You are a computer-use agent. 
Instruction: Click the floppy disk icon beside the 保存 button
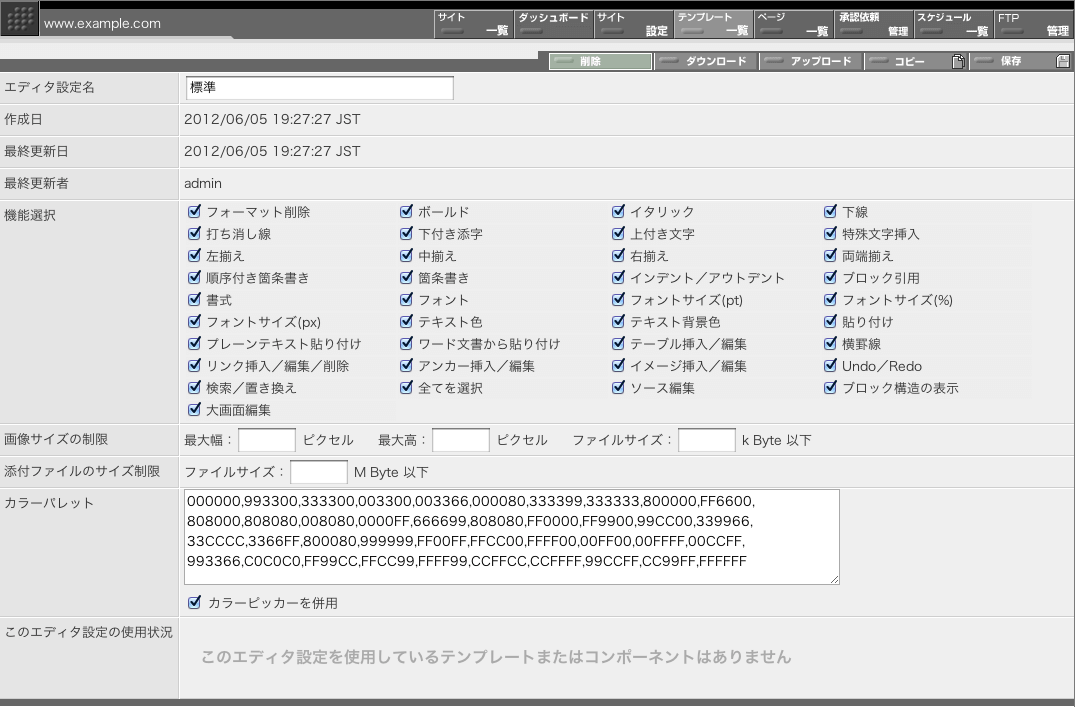[1060, 61]
